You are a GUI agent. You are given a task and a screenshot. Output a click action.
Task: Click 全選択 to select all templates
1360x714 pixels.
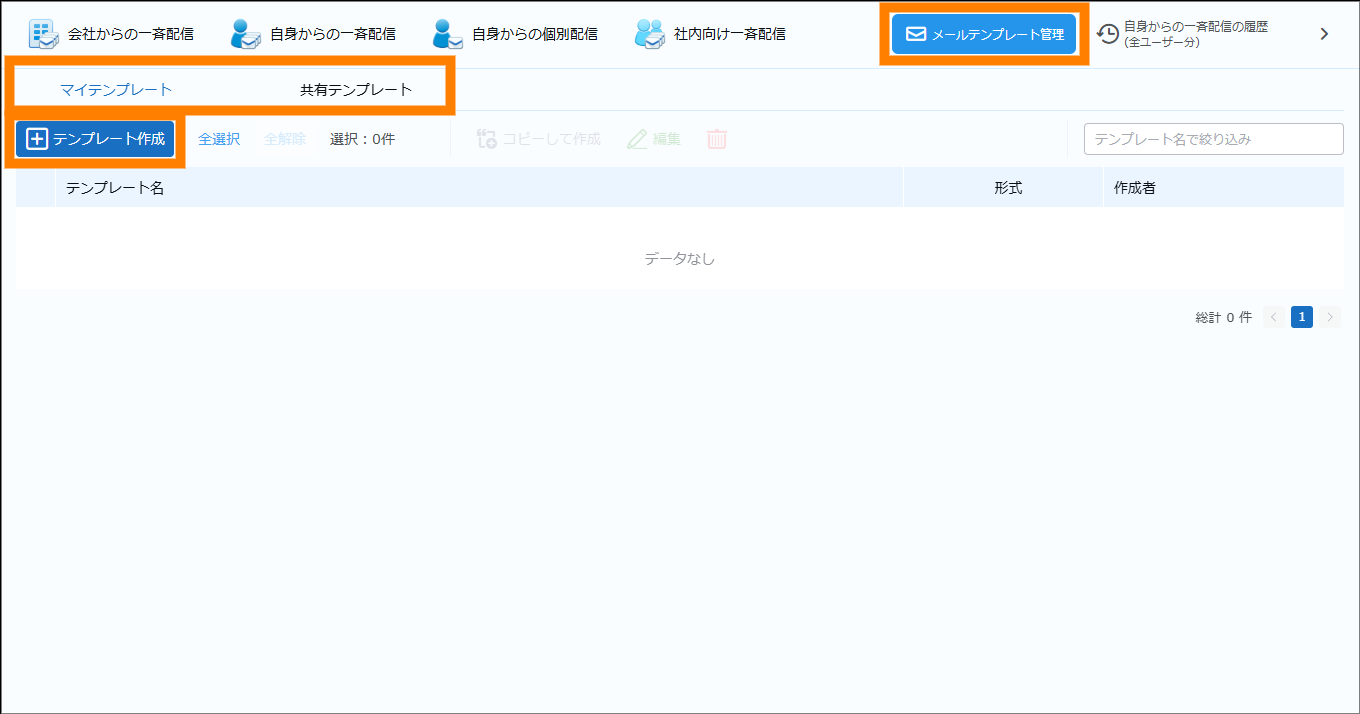[219, 139]
